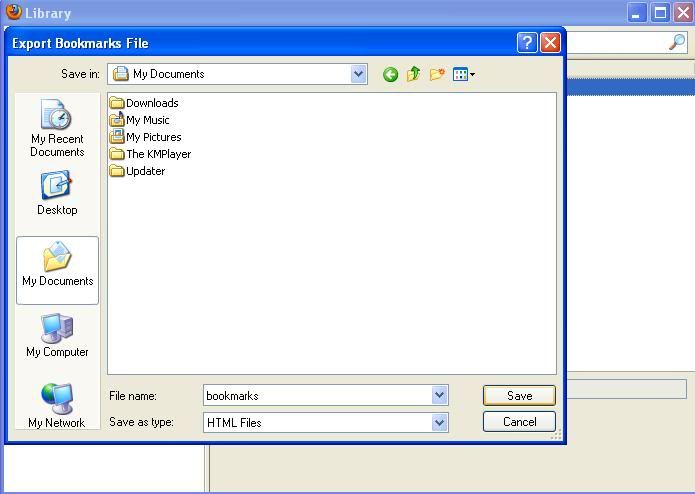Minimize the Library window
695x494 pixels.
(x=636, y=12)
